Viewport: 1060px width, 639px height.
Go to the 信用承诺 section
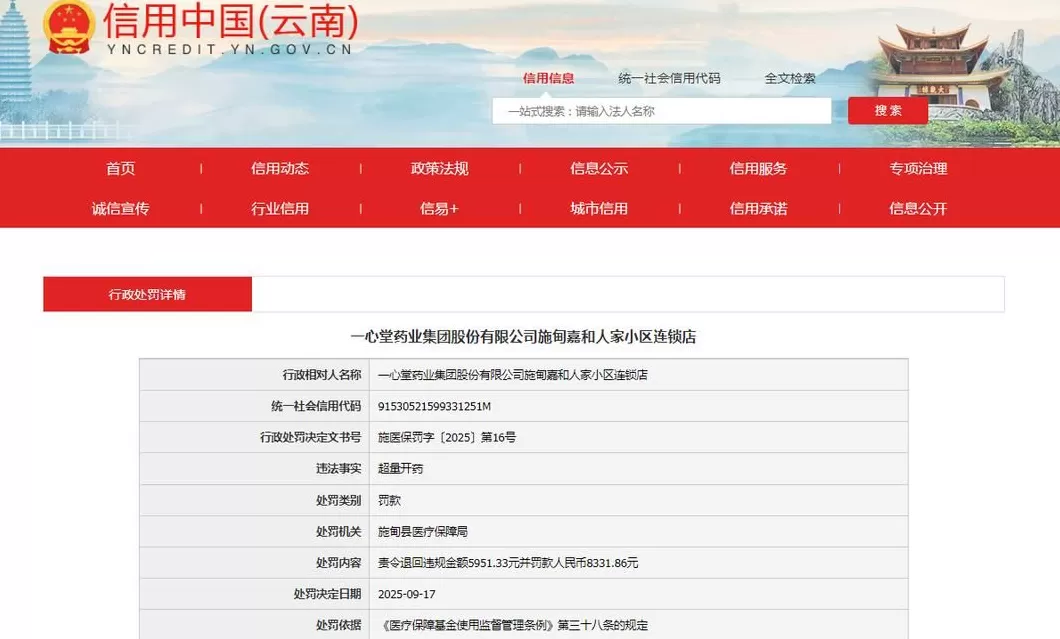(x=758, y=209)
